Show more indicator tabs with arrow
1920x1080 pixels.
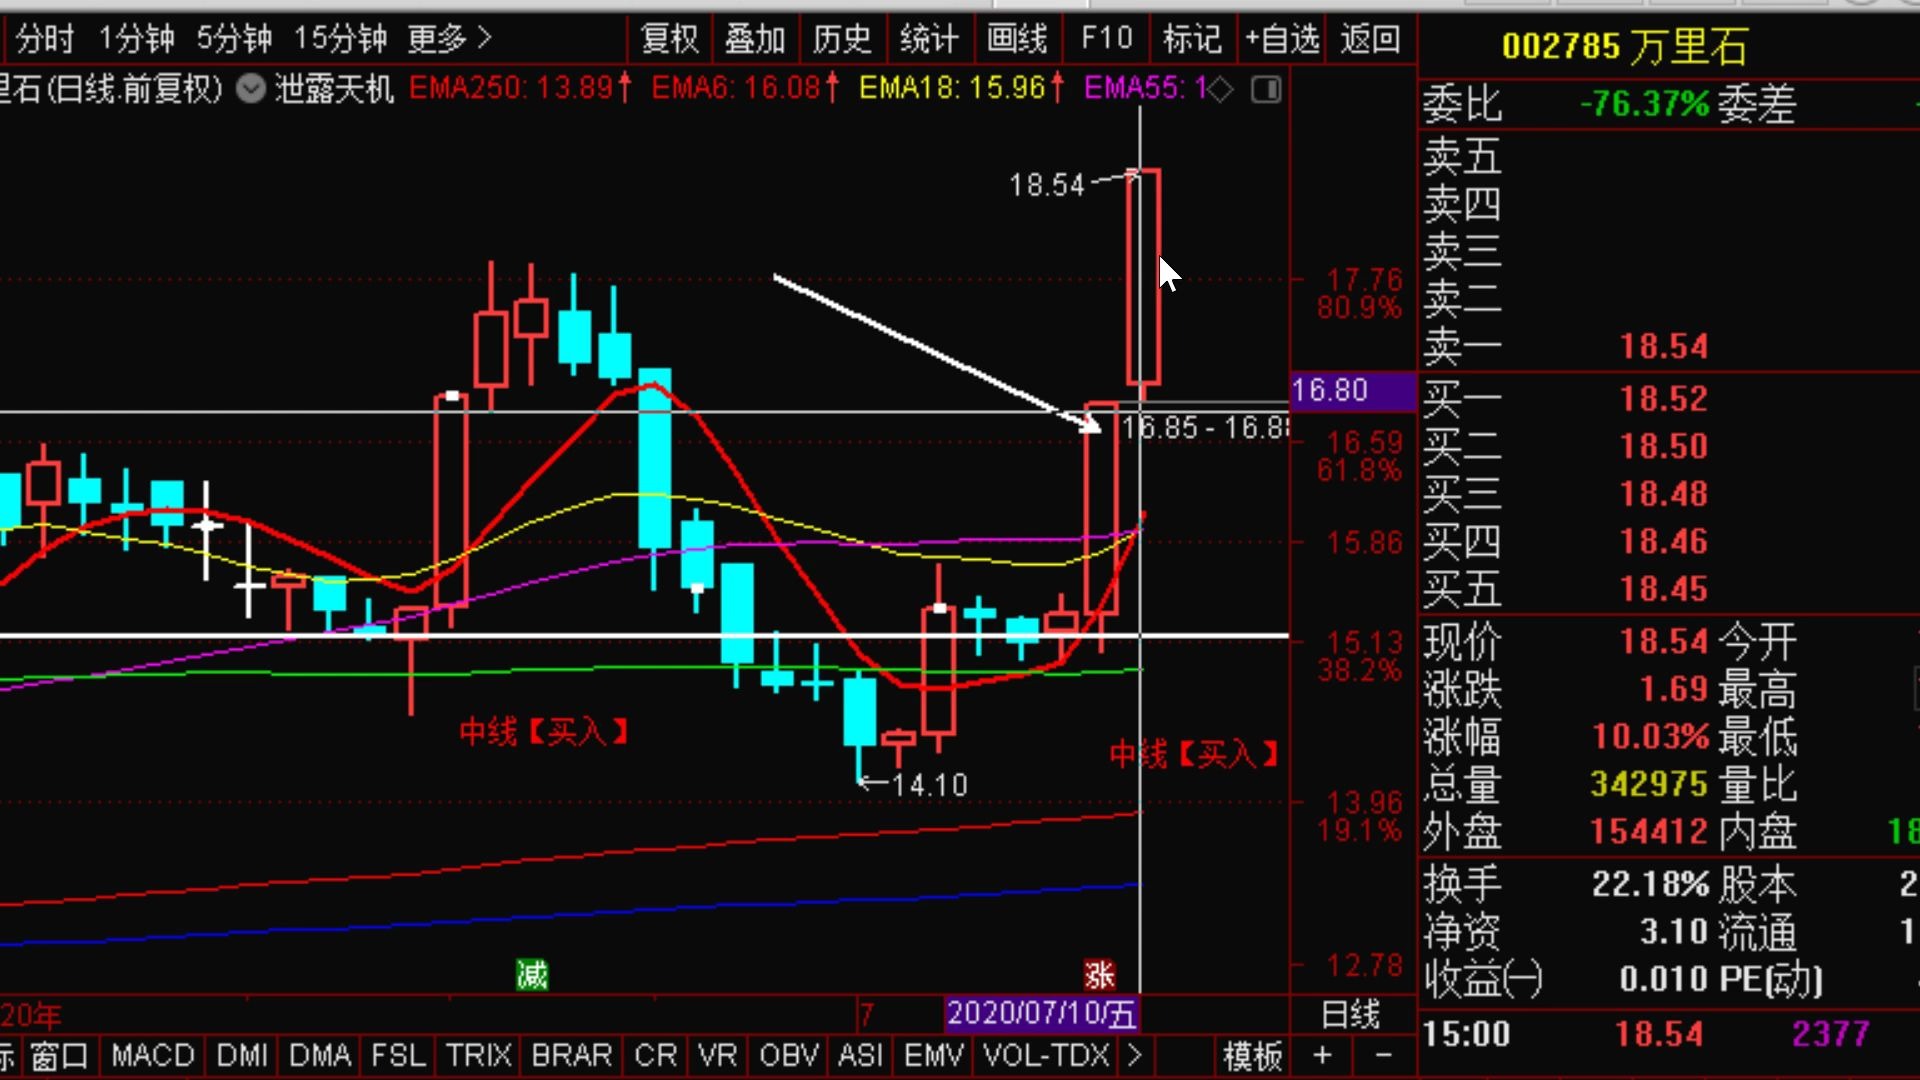(1135, 1056)
